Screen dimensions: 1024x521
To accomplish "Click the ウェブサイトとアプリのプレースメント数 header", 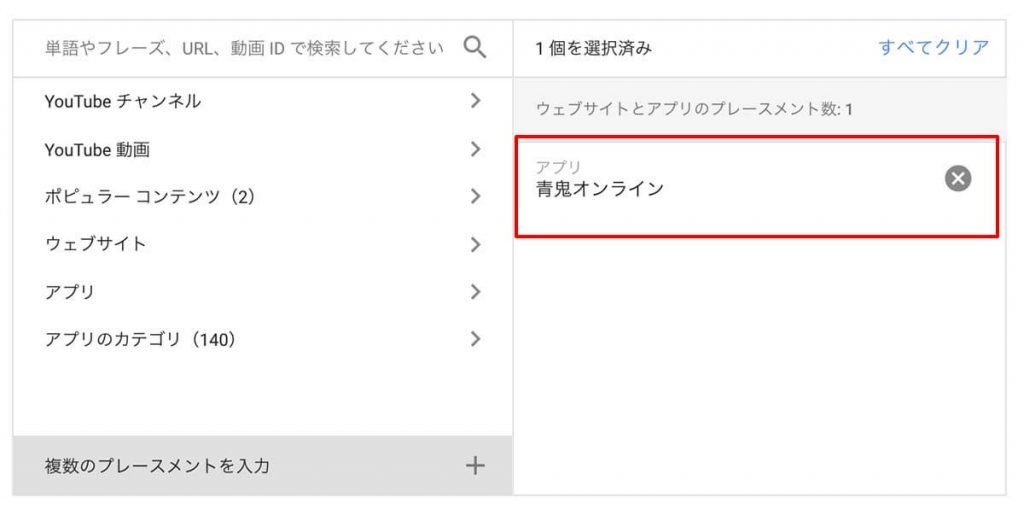I will (694, 109).
